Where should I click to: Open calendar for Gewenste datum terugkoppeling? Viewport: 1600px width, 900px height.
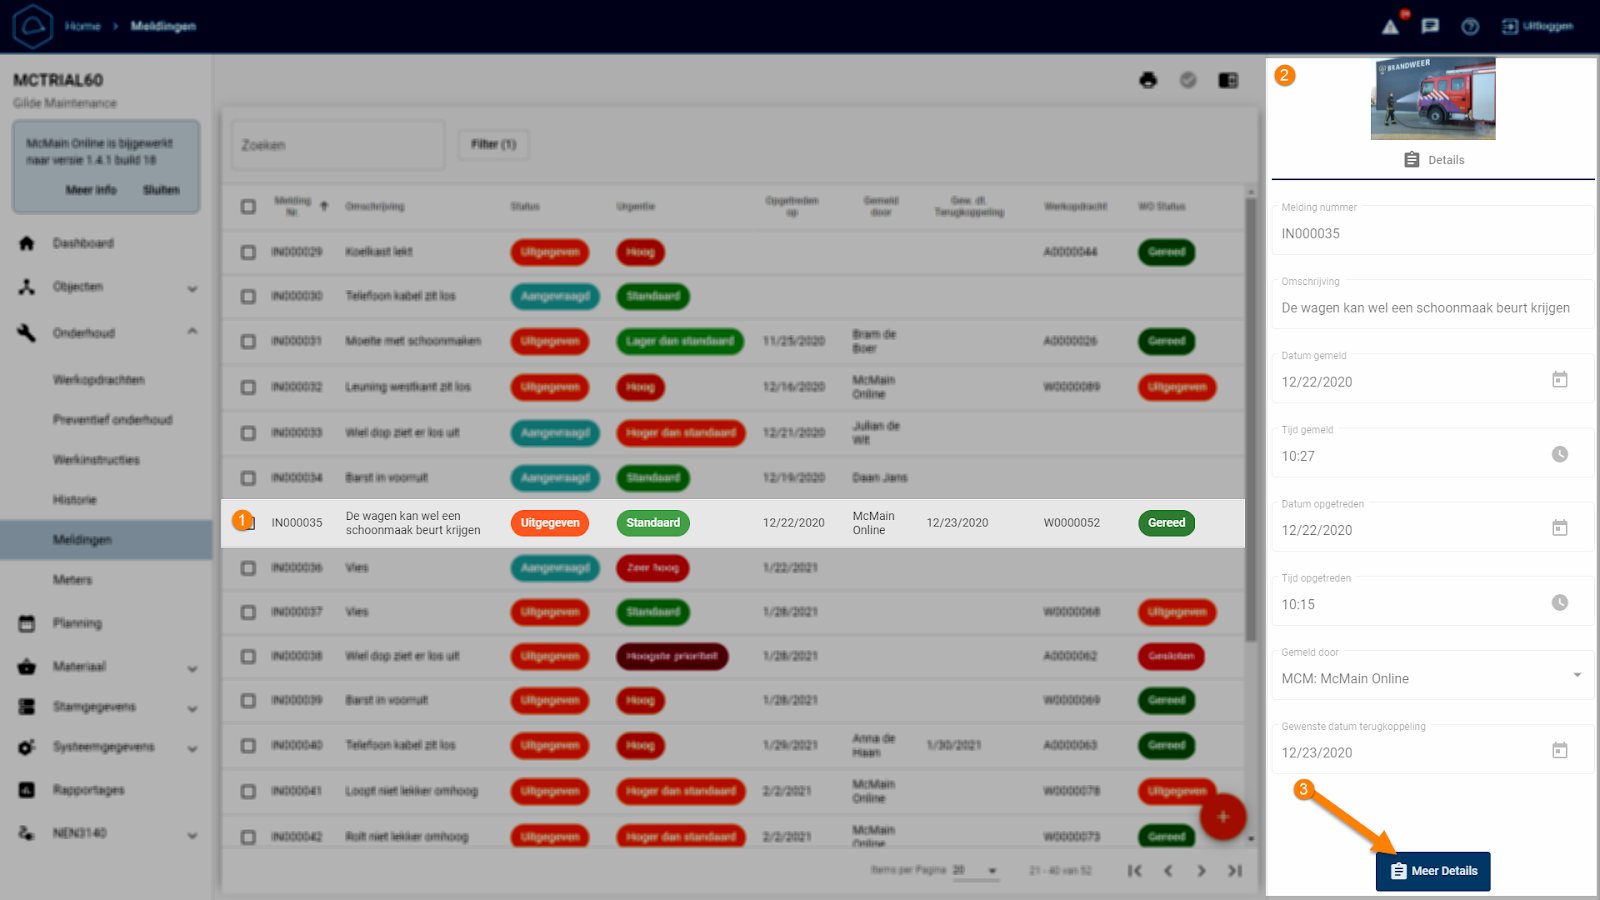coord(1559,751)
